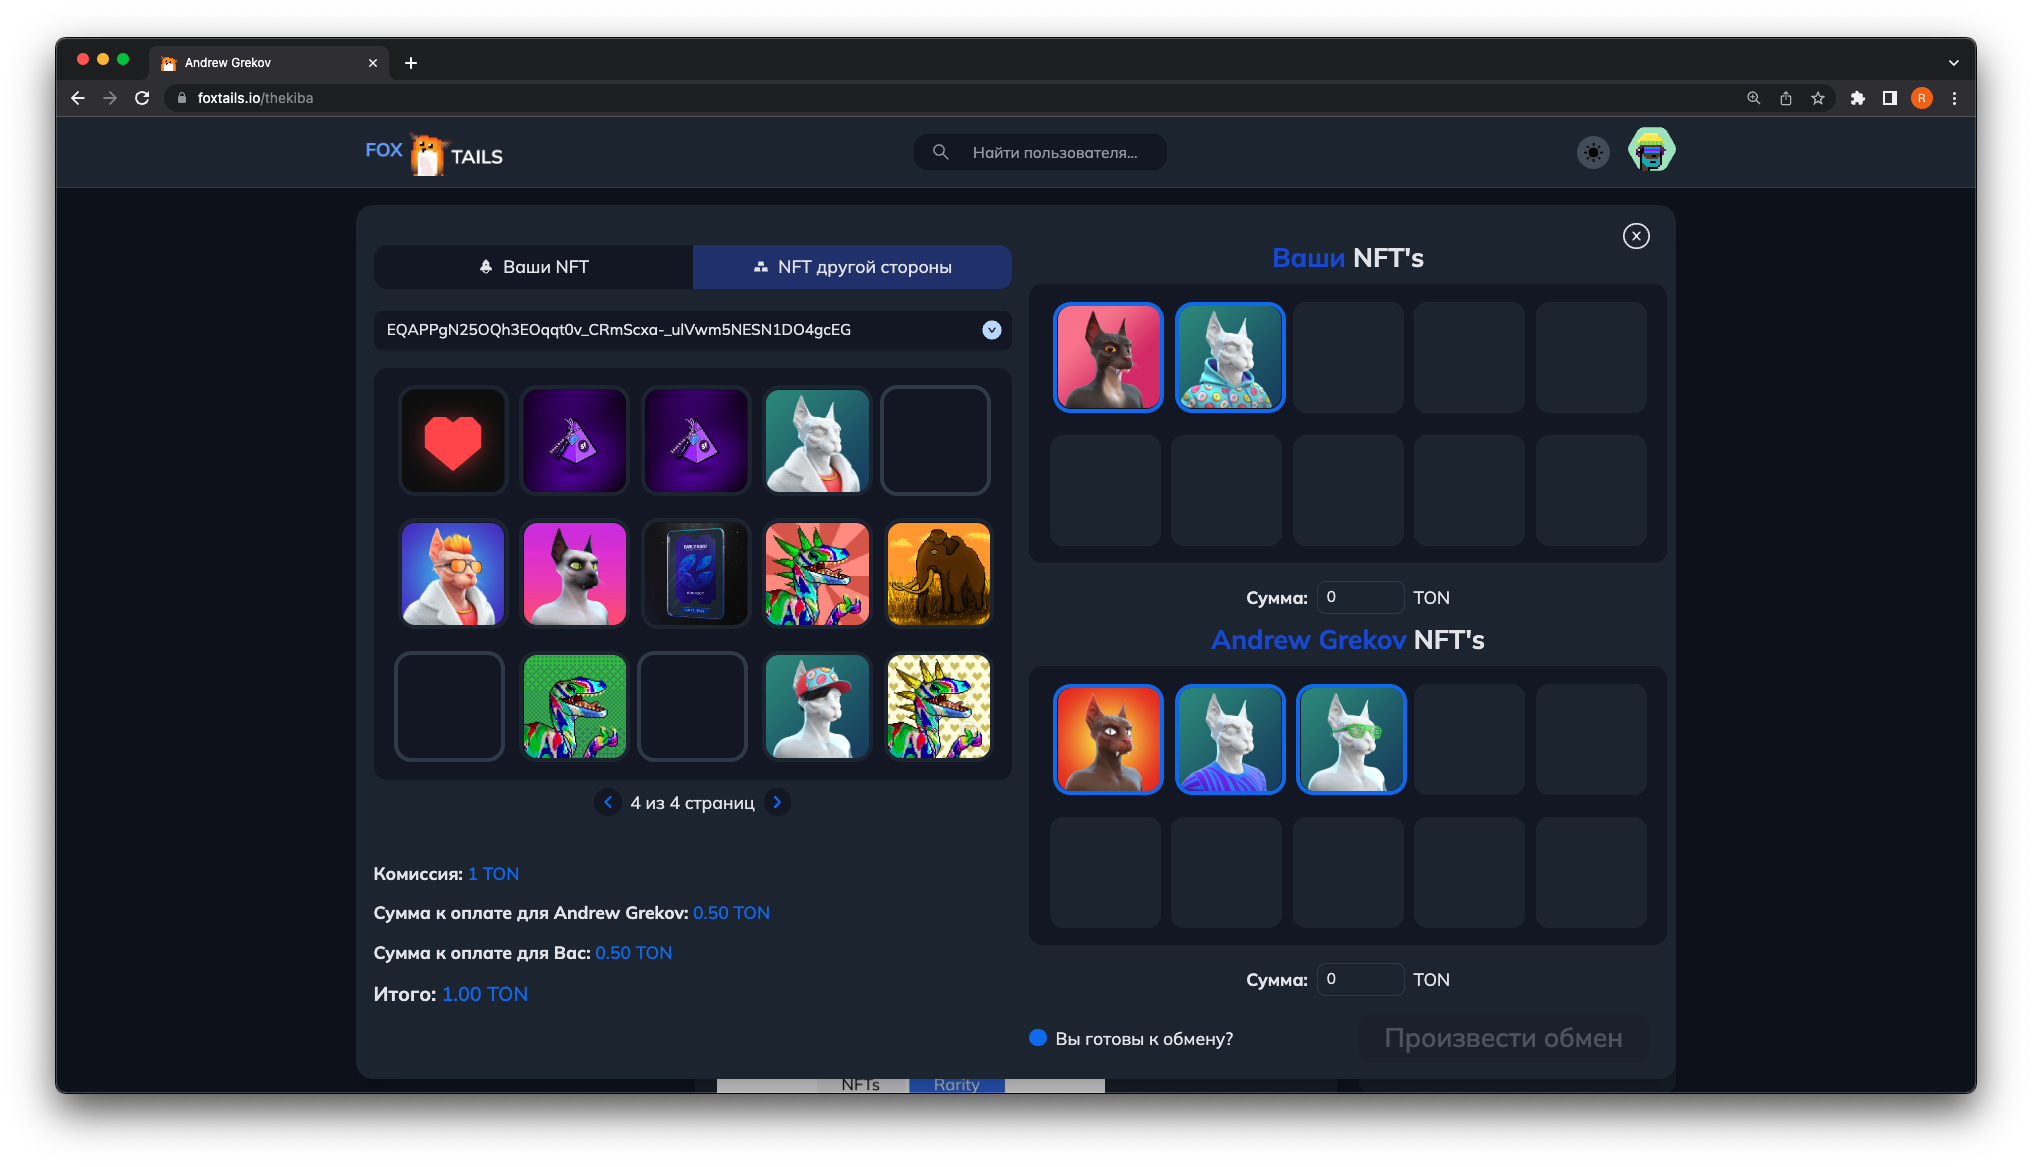Switch to Ваши NFT tab
This screenshot has width=2032, height=1167.
pos(533,267)
